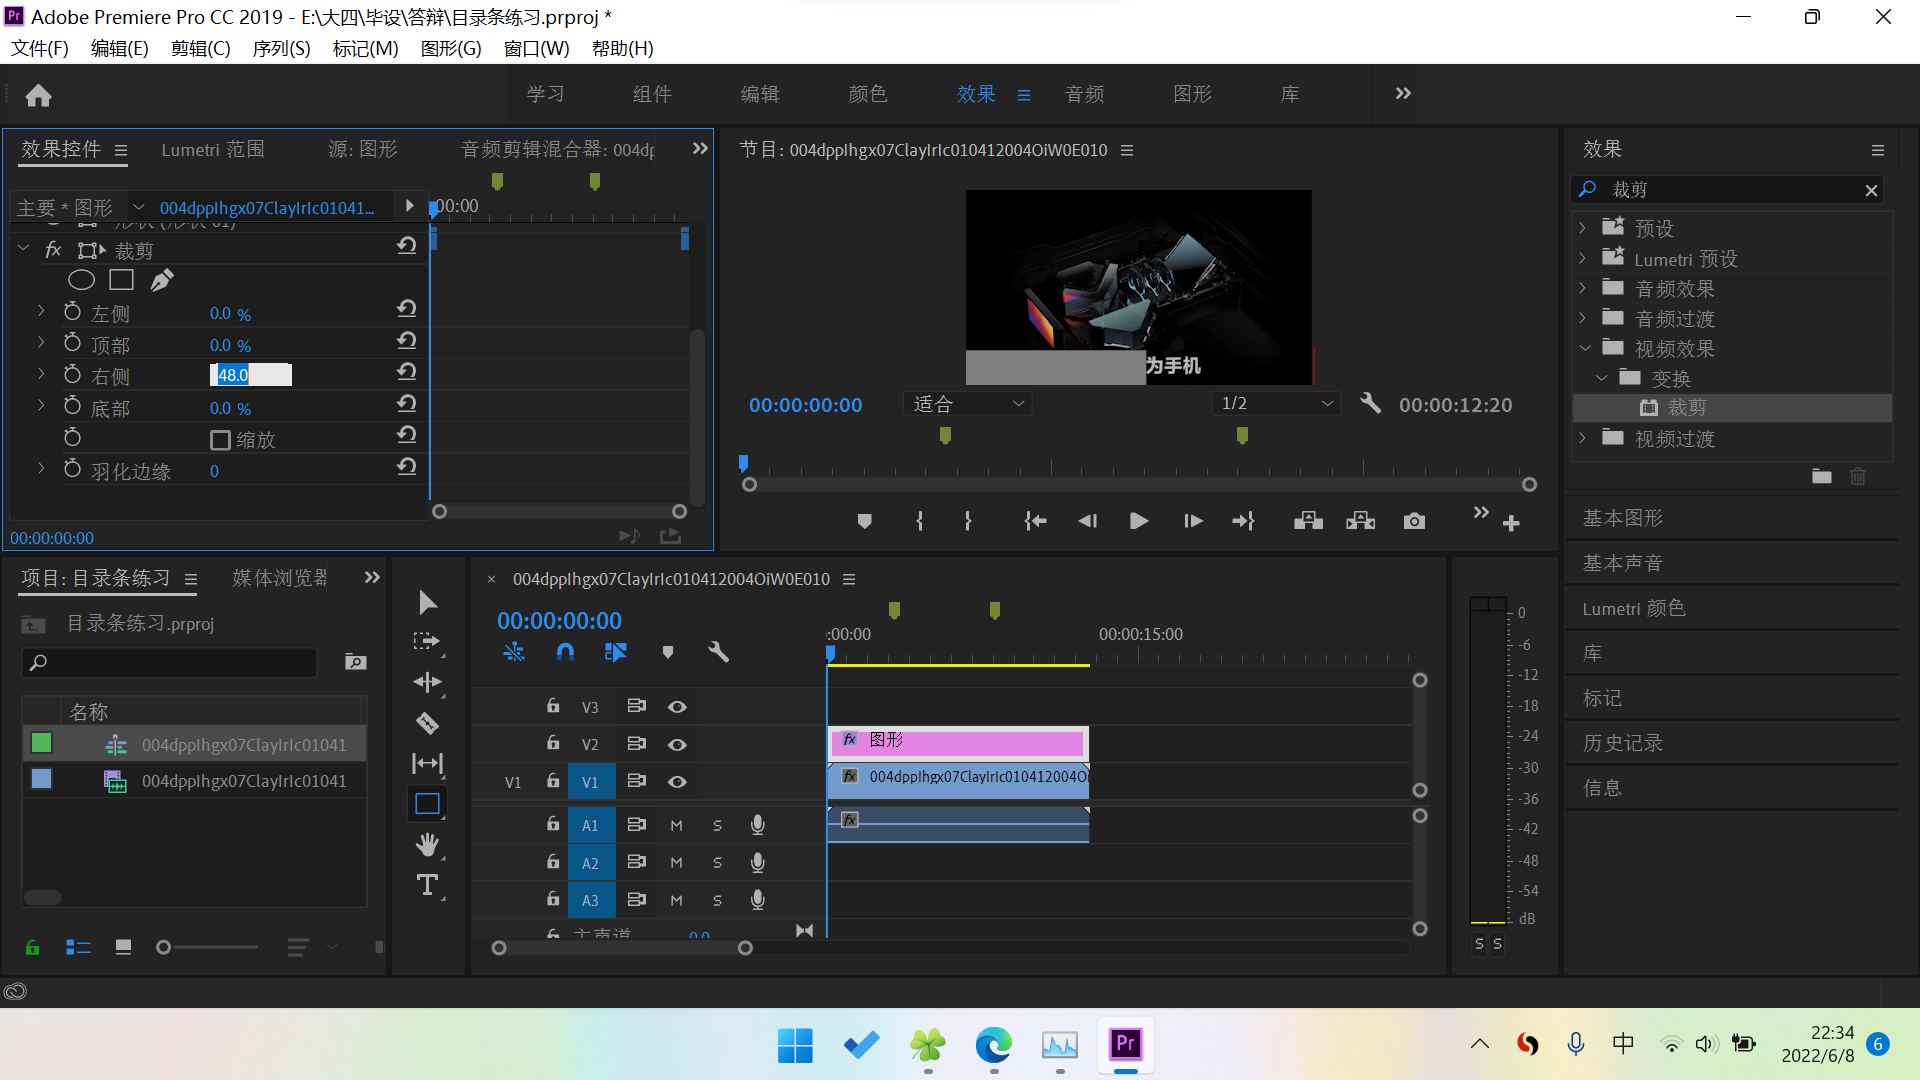Select the free draw bezier pen mask
This screenshot has height=1080, width=1920.
click(x=162, y=280)
